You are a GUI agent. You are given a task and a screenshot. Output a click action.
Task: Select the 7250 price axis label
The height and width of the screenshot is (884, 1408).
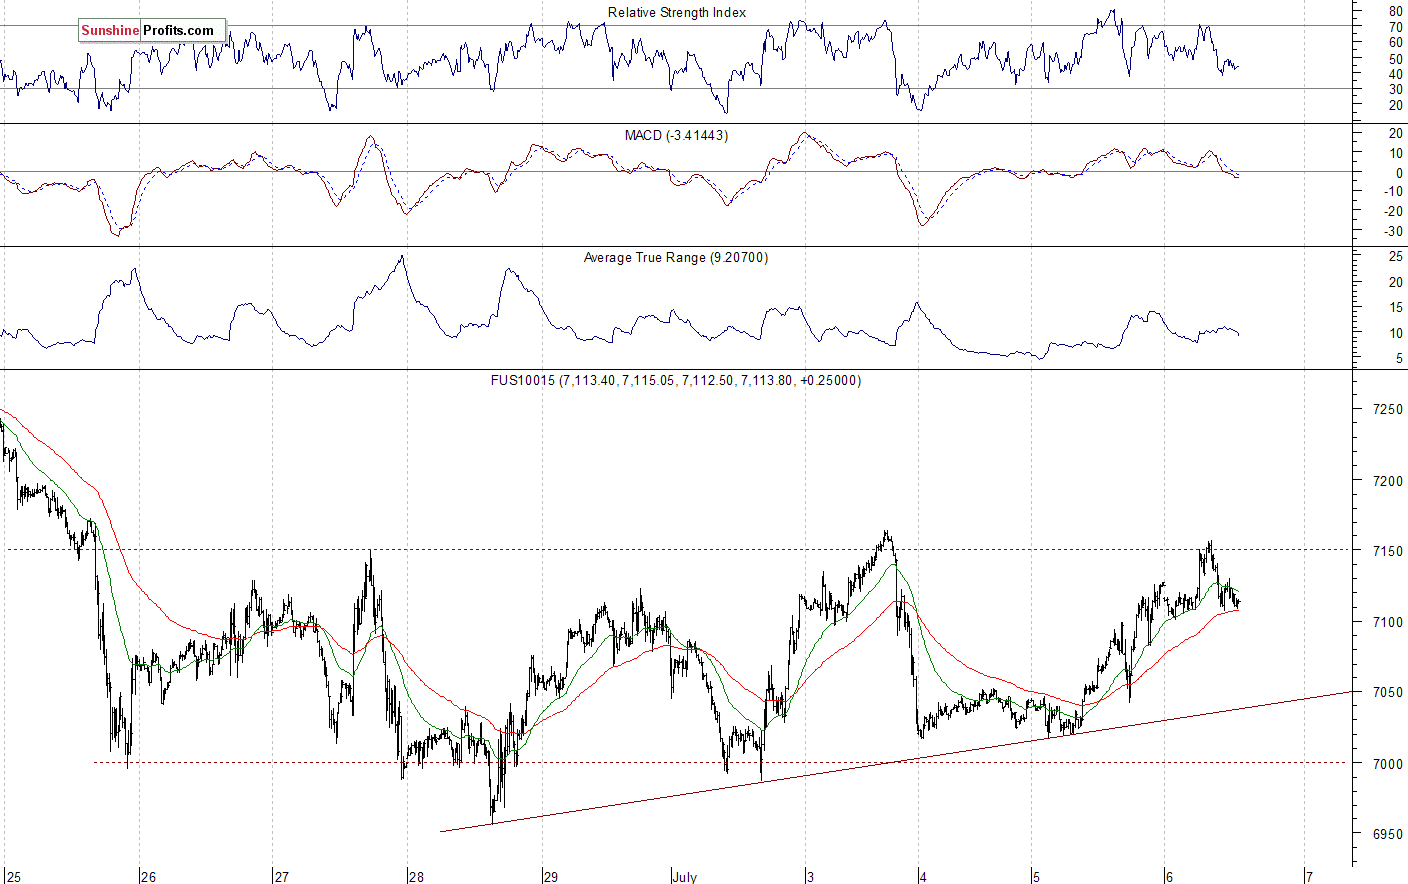pyautogui.click(x=1387, y=409)
